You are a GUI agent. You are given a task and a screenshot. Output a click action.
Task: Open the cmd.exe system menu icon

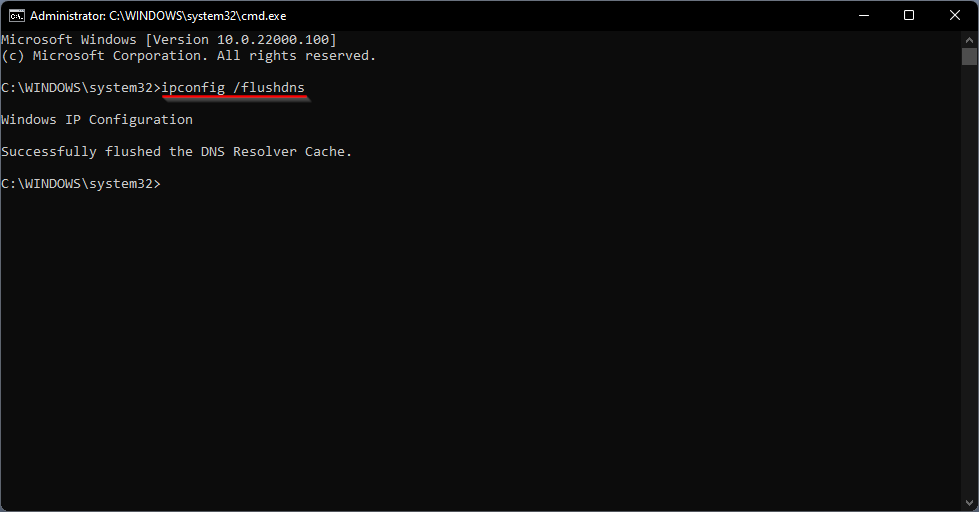16,16
